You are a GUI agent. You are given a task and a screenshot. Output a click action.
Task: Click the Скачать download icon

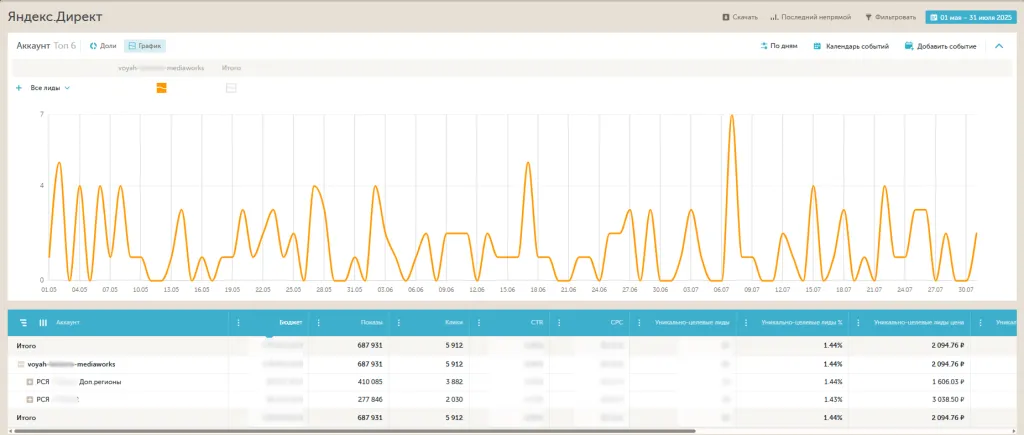726,17
